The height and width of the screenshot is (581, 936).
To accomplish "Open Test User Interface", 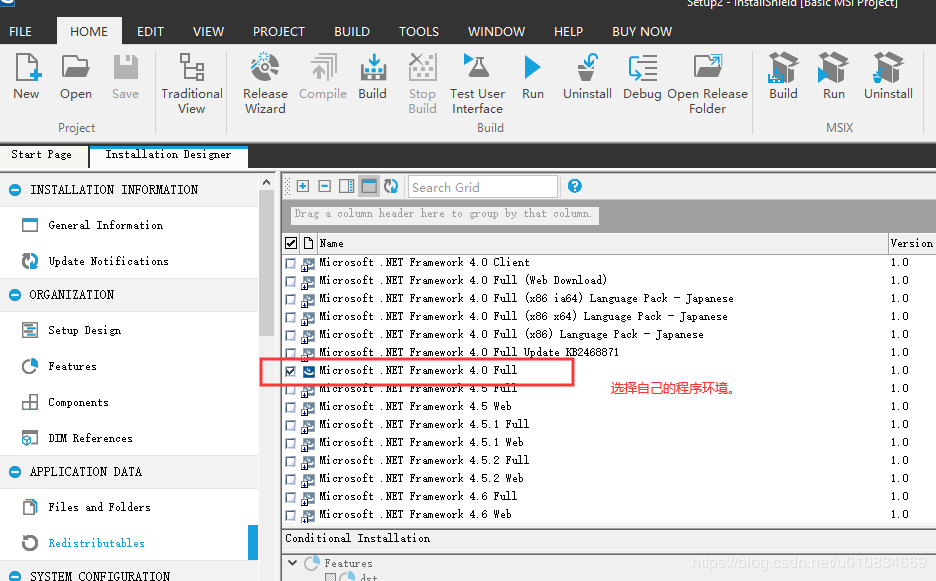I will tap(477, 84).
